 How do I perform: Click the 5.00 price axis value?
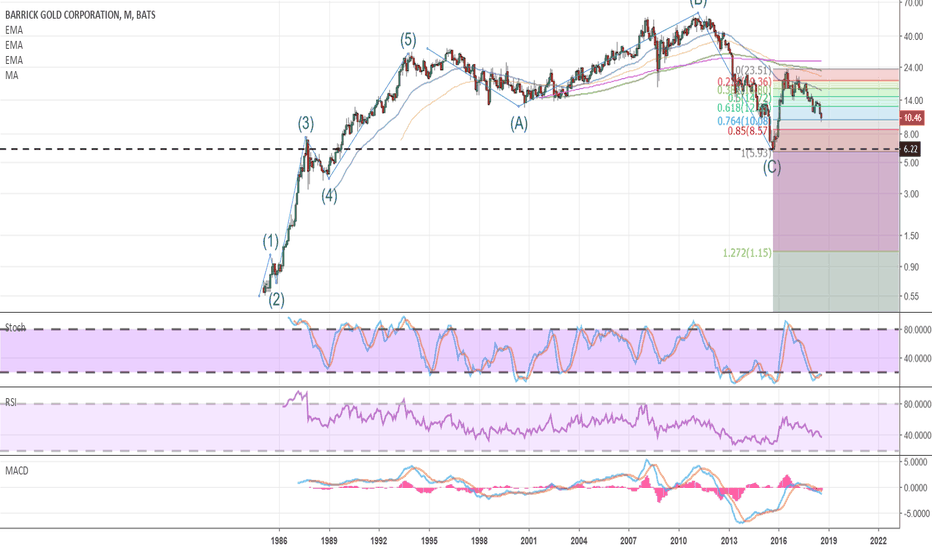click(x=912, y=163)
